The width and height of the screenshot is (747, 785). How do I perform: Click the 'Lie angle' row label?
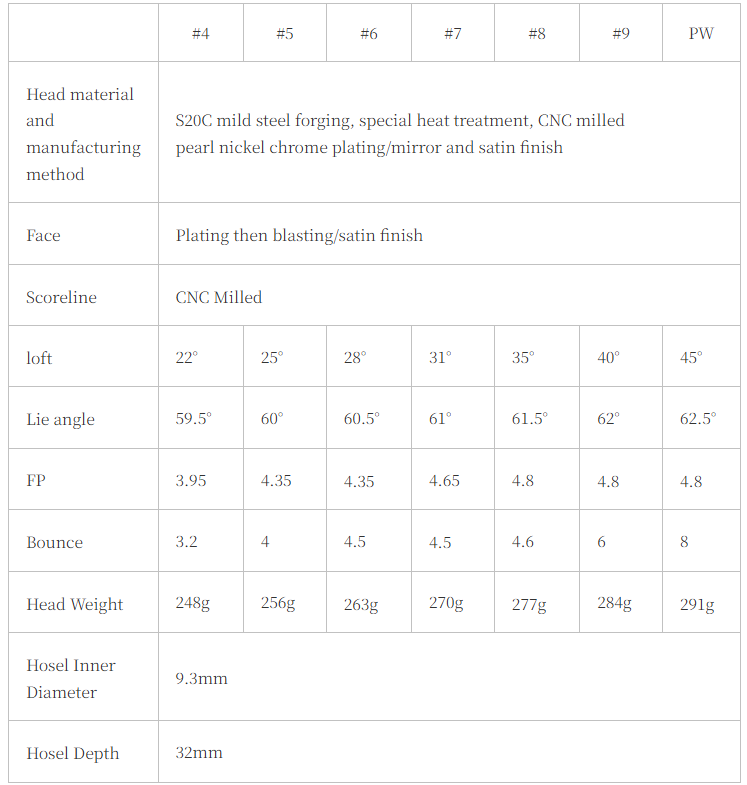(60, 419)
